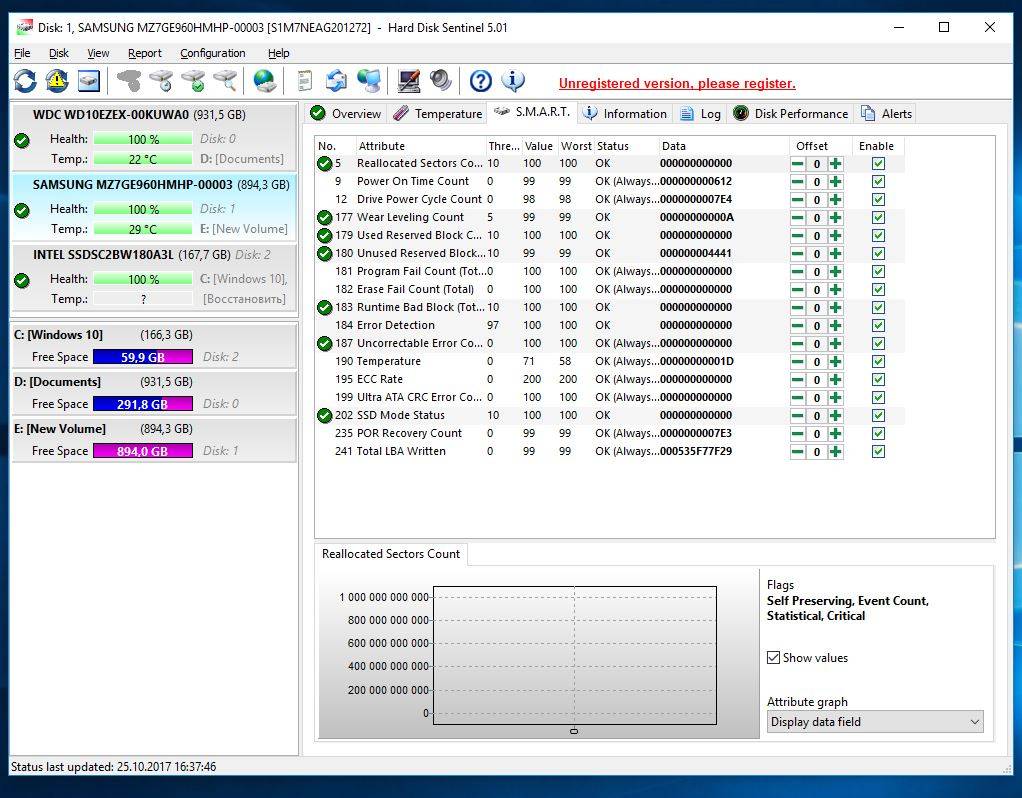Open the File menu
This screenshot has height=798, width=1022.
(22, 53)
